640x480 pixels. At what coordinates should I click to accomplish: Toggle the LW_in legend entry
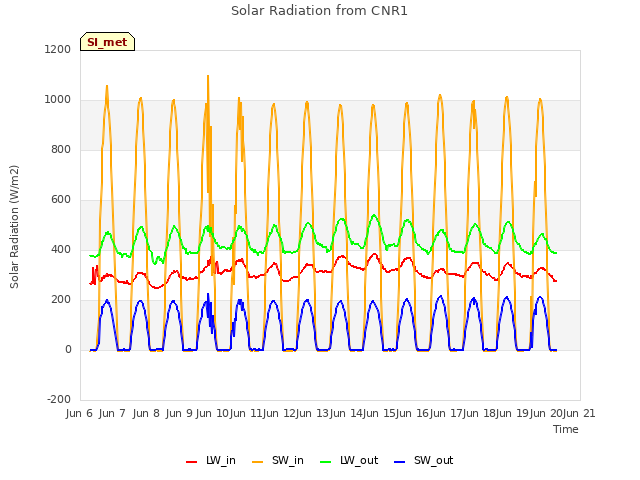(x=211, y=460)
